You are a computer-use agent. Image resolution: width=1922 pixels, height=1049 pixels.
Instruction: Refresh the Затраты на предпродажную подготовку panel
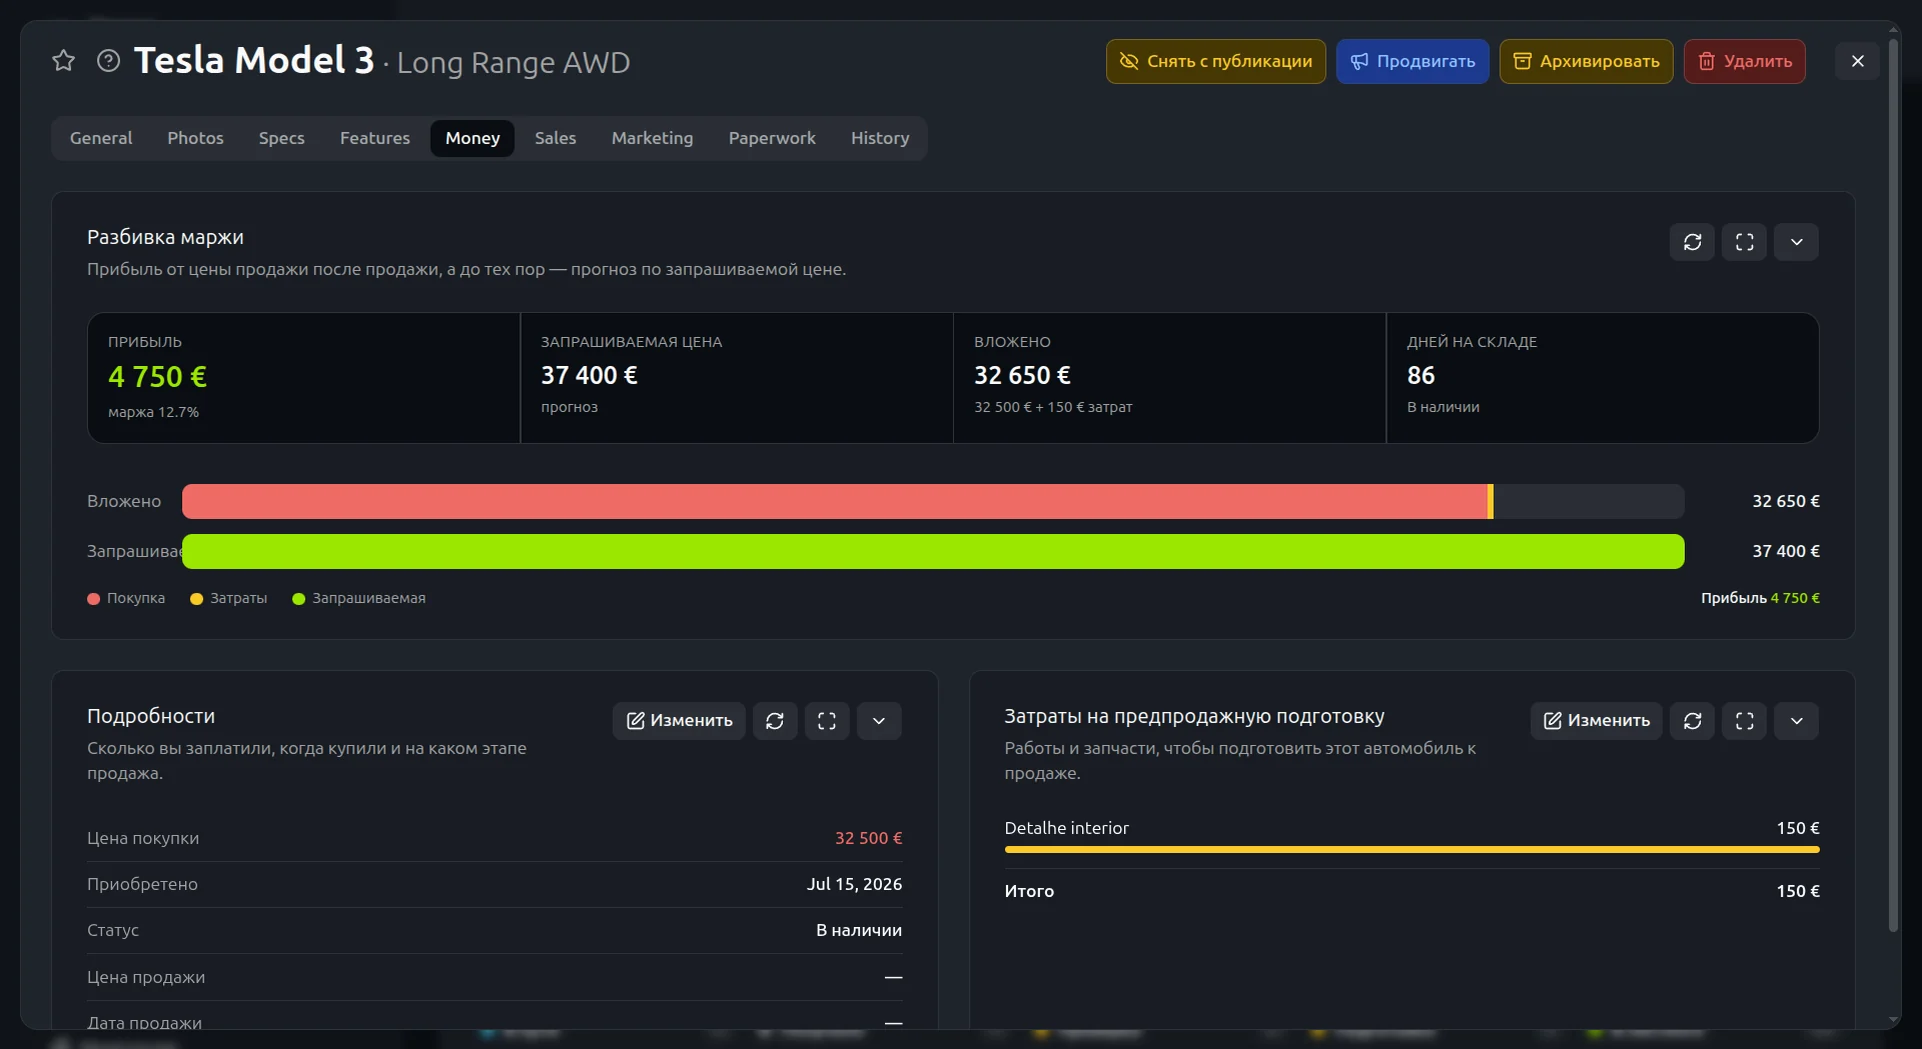point(1692,721)
